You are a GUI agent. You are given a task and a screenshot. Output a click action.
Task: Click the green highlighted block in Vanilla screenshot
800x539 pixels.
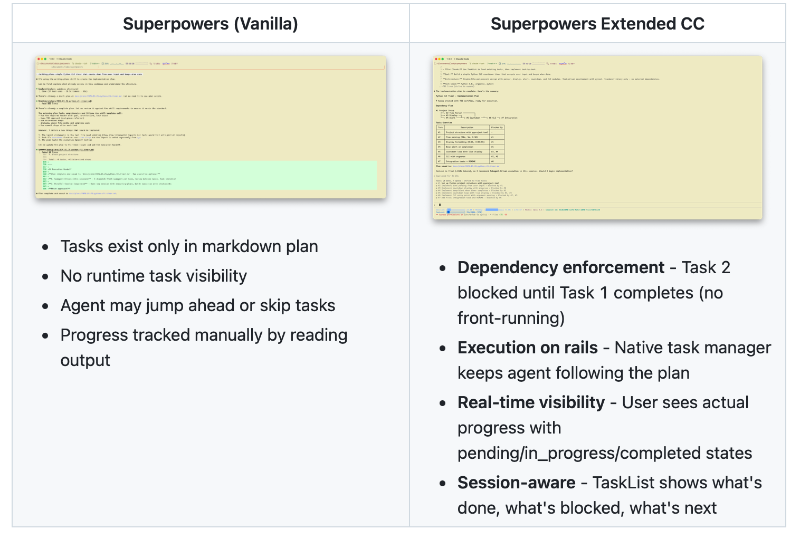click(210, 175)
